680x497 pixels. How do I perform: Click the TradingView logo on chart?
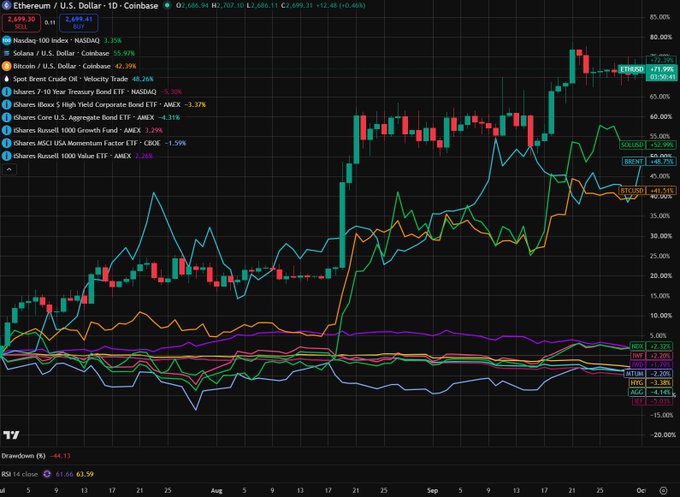pyautogui.click(x=11, y=435)
